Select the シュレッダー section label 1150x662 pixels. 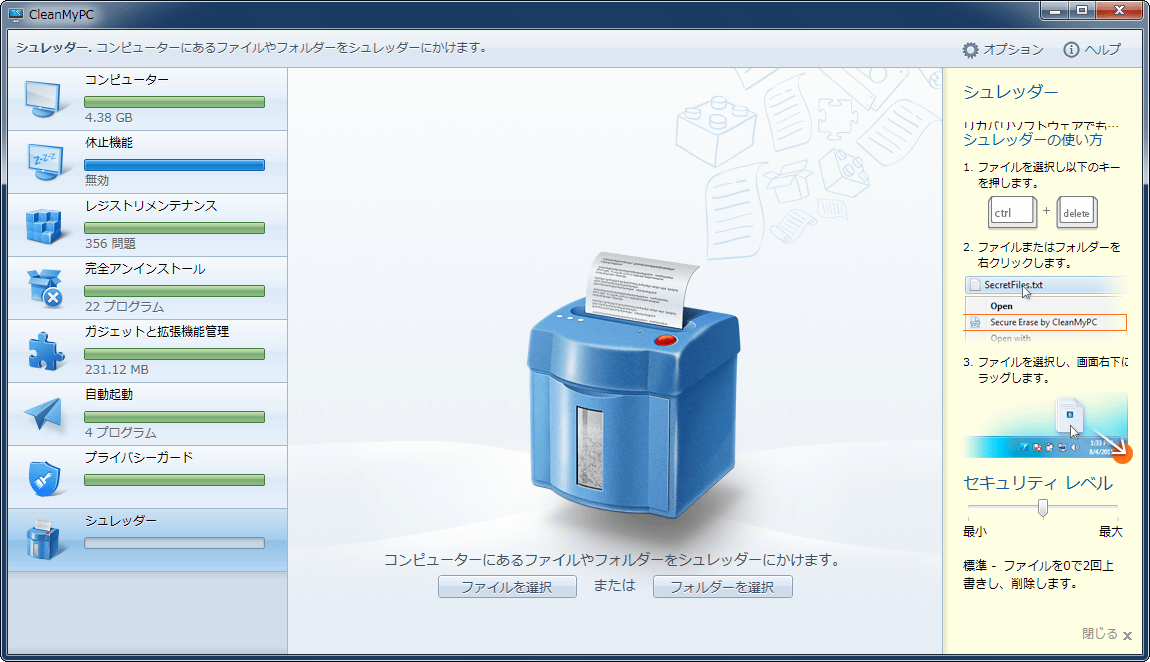(120, 521)
